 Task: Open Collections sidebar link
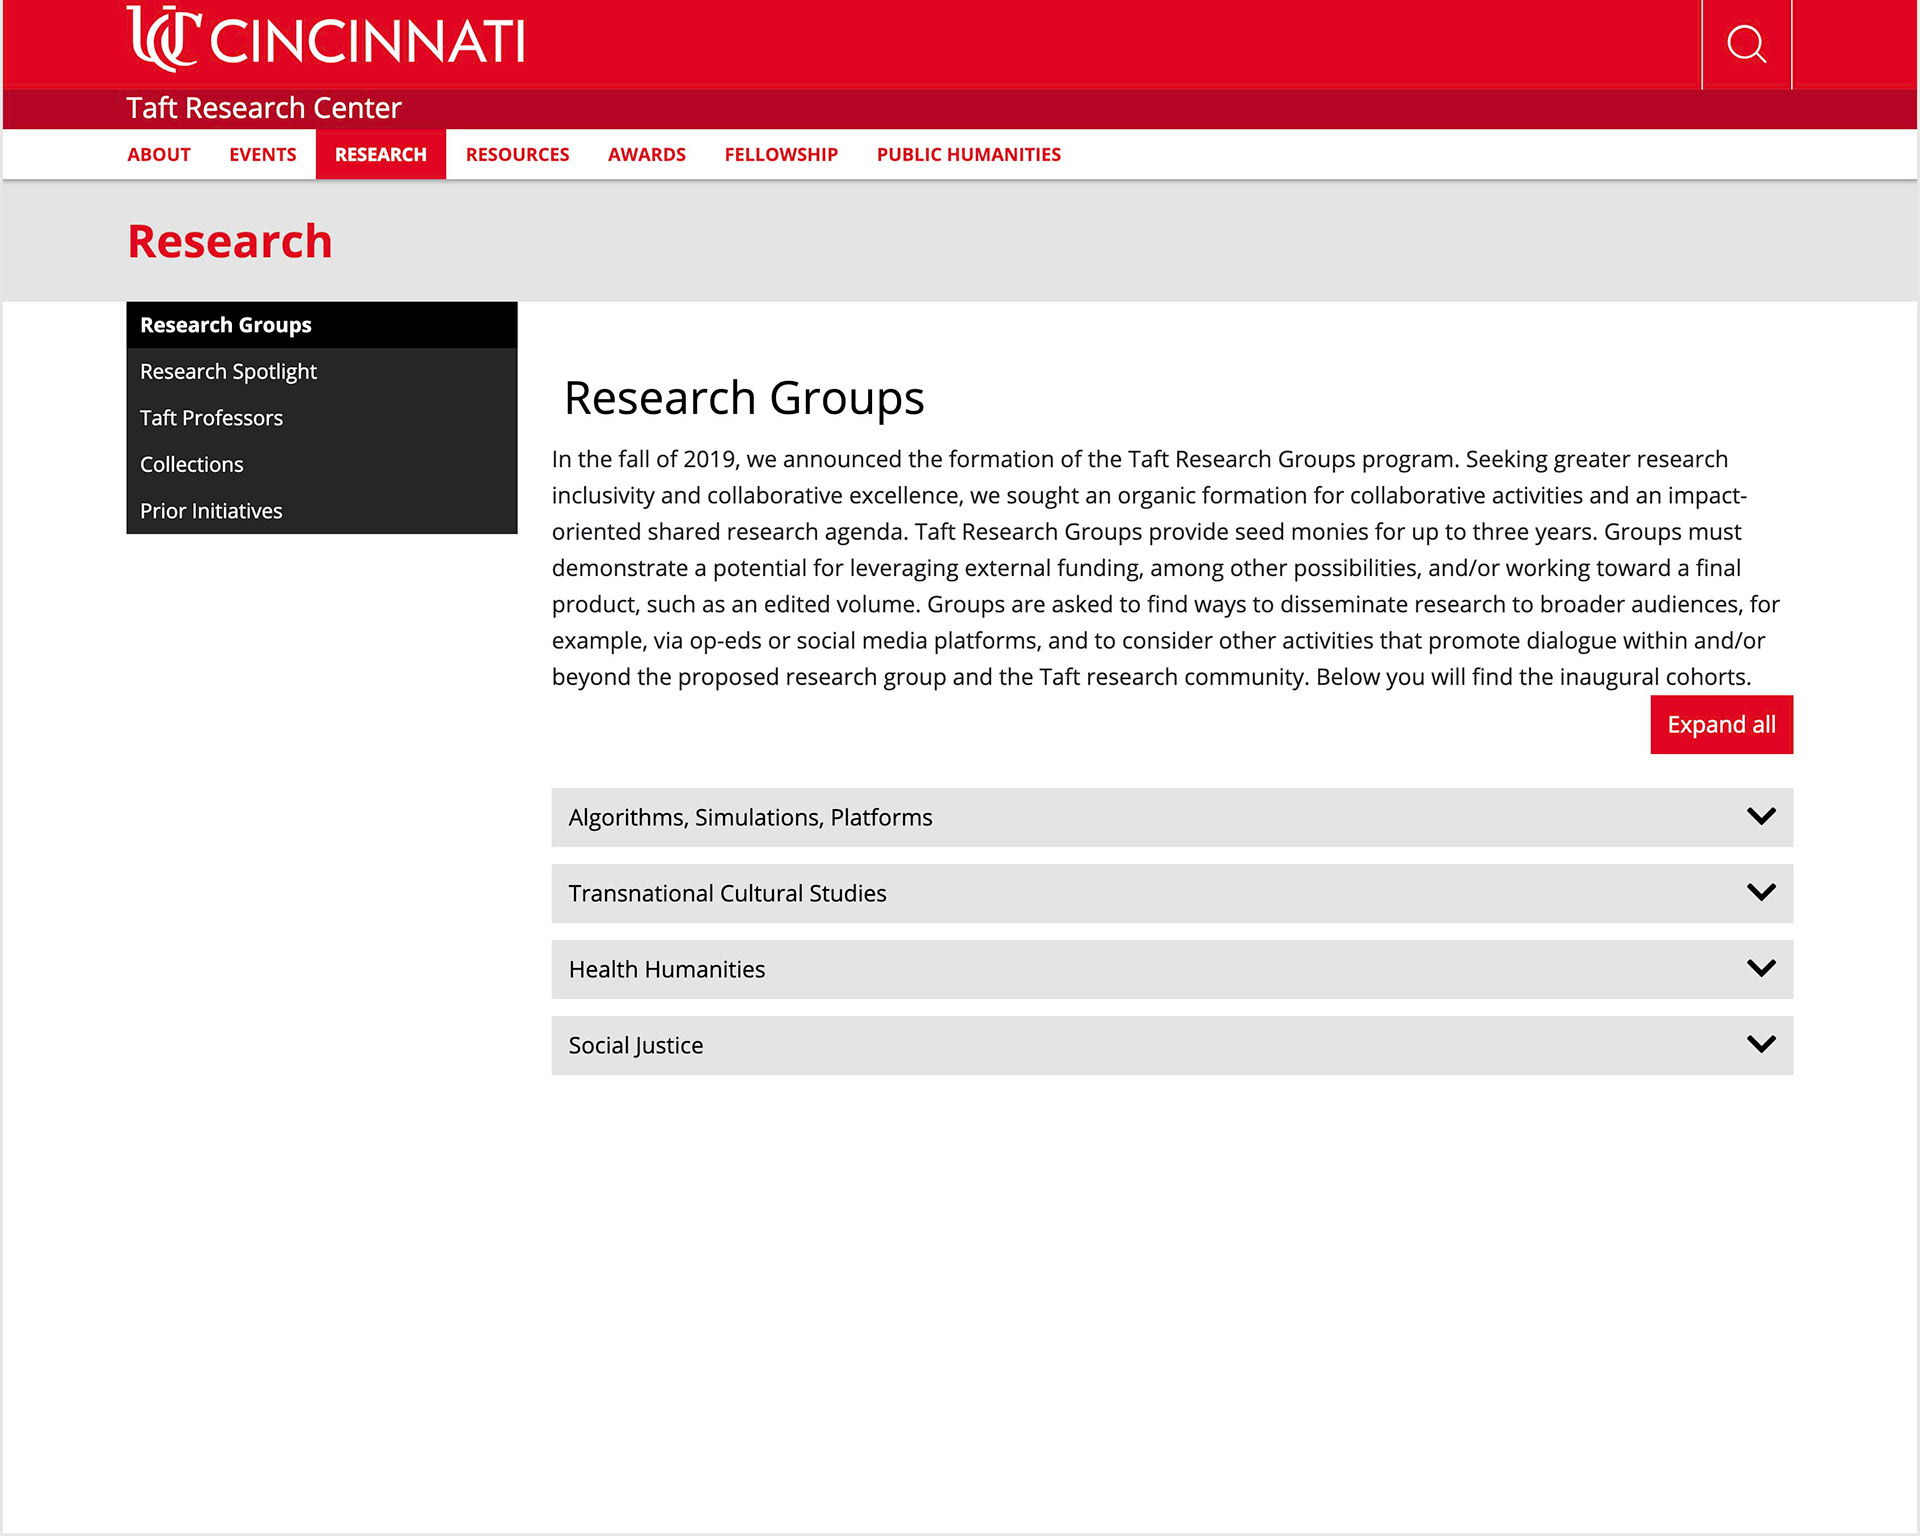tap(322, 465)
